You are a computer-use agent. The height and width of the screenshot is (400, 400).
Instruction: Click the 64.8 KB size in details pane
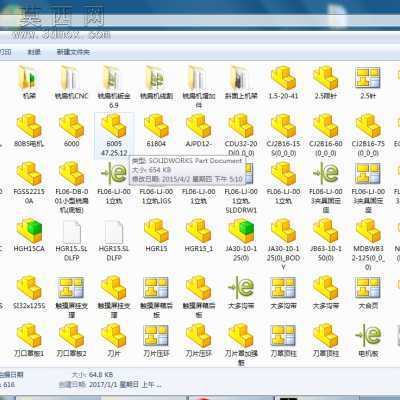101,375
